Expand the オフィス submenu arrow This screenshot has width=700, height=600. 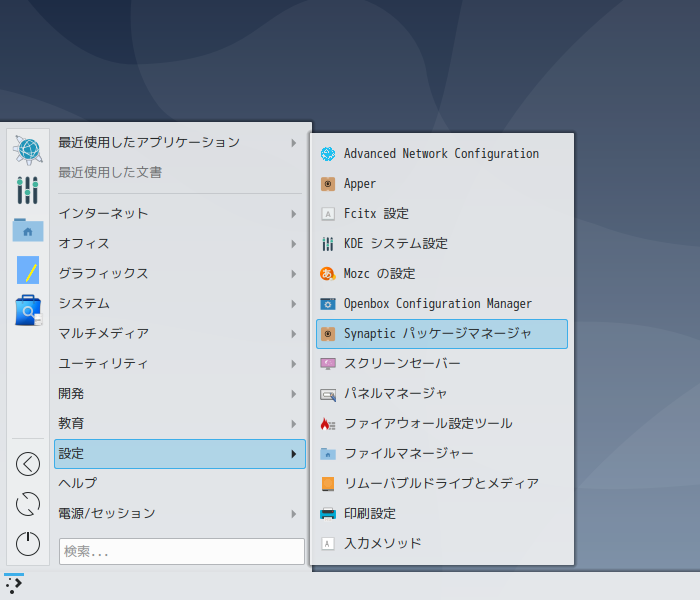[294, 244]
